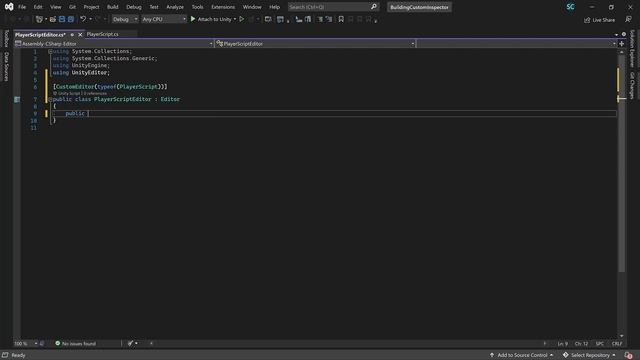Click Add to Source Control
This screenshot has height=360, width=640.
point(522,355)
